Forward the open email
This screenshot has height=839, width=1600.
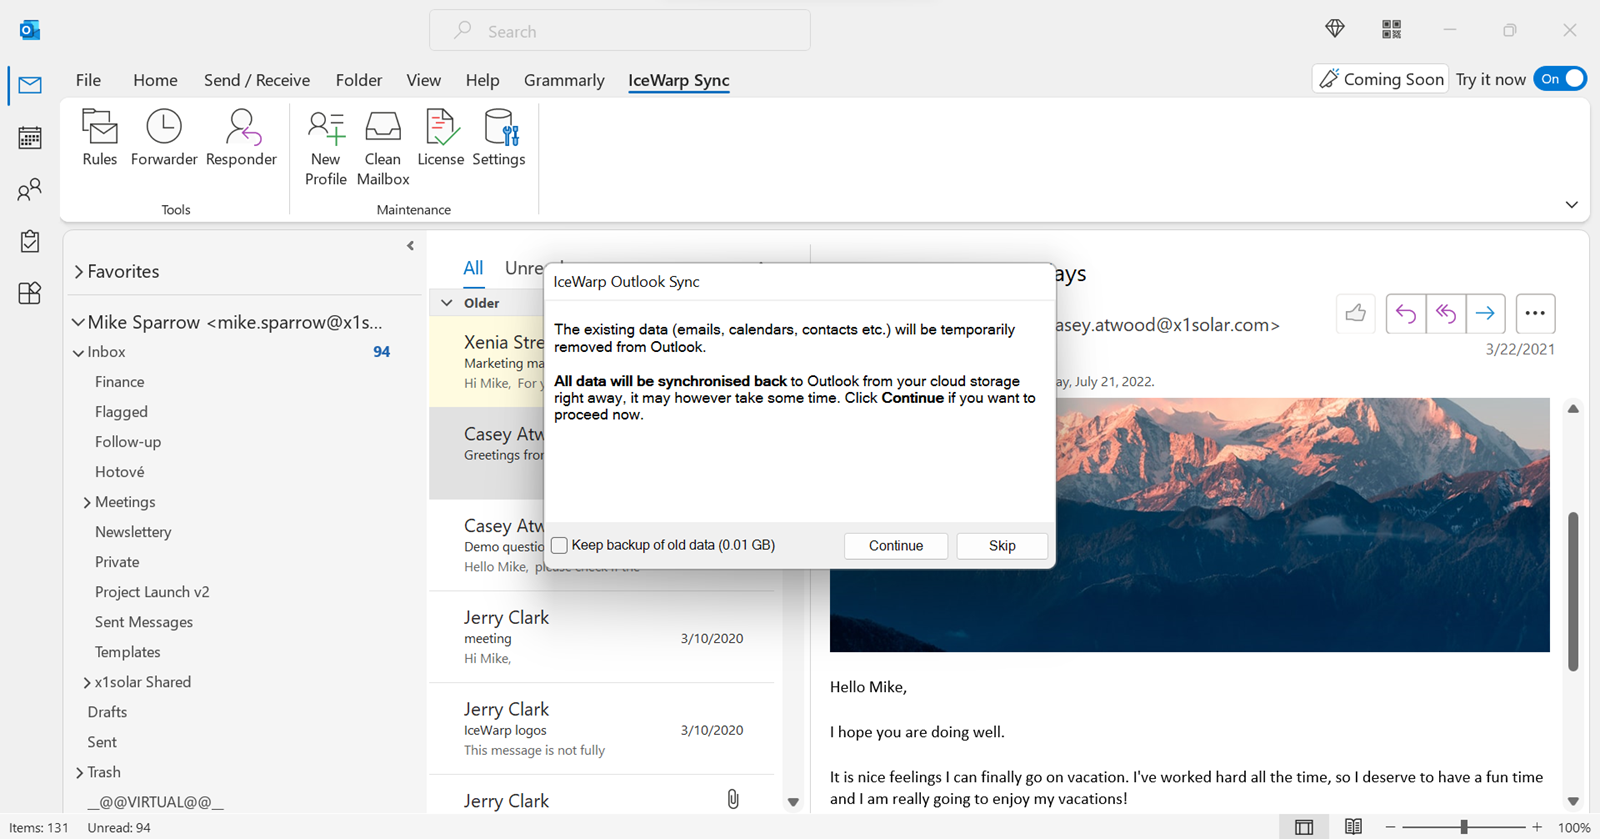[x=1486, y=313]
